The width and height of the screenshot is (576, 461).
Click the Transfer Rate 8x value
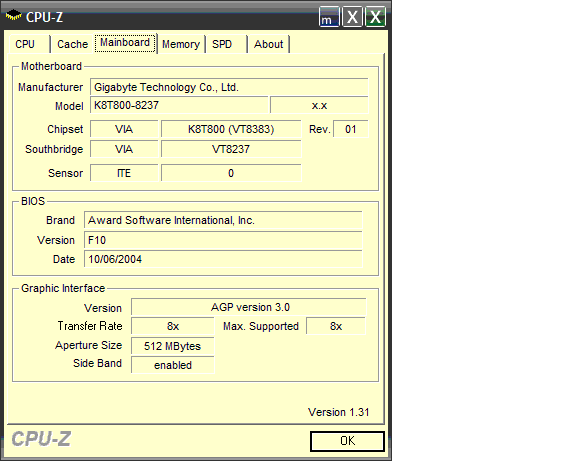tap(173, 326)
